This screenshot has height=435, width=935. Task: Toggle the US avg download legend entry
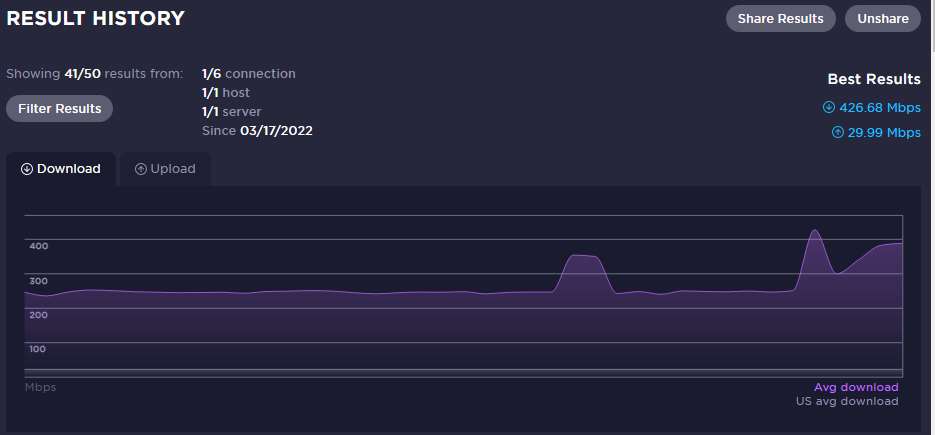[x=847, y=401]
